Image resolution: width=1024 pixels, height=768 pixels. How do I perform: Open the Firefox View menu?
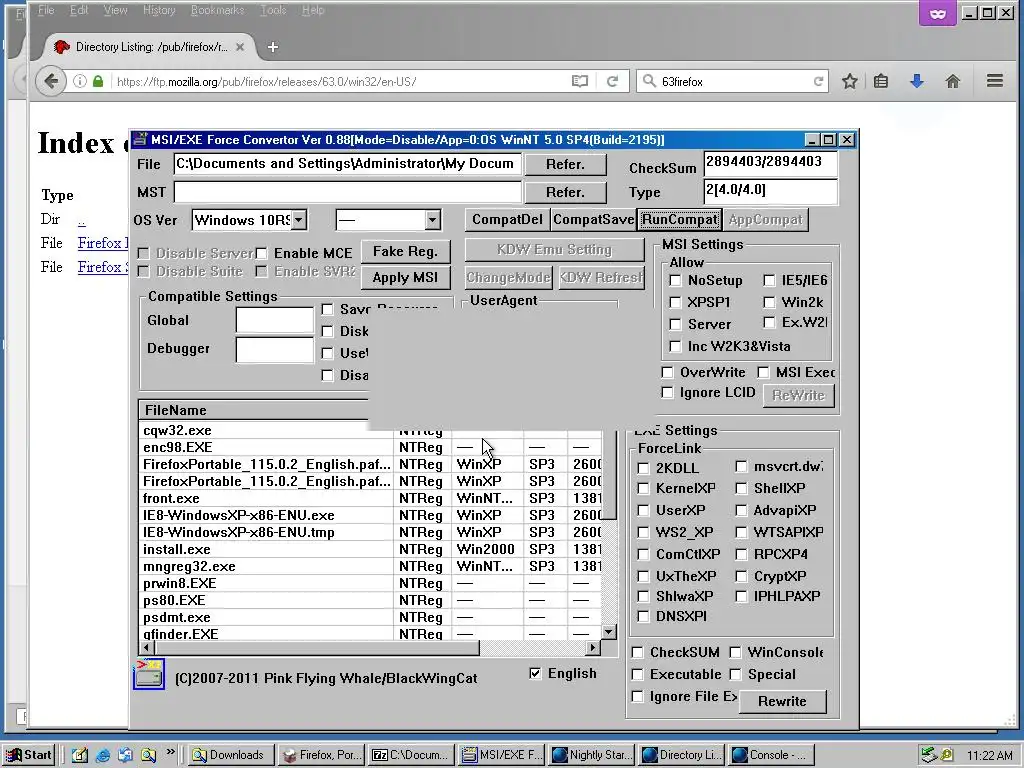(x=115, y=10)
